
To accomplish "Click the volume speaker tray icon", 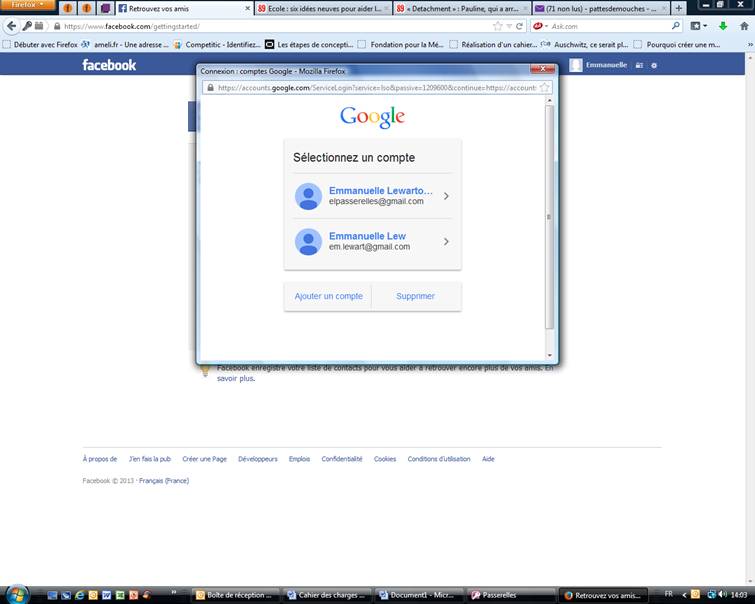I will (722, 594).
